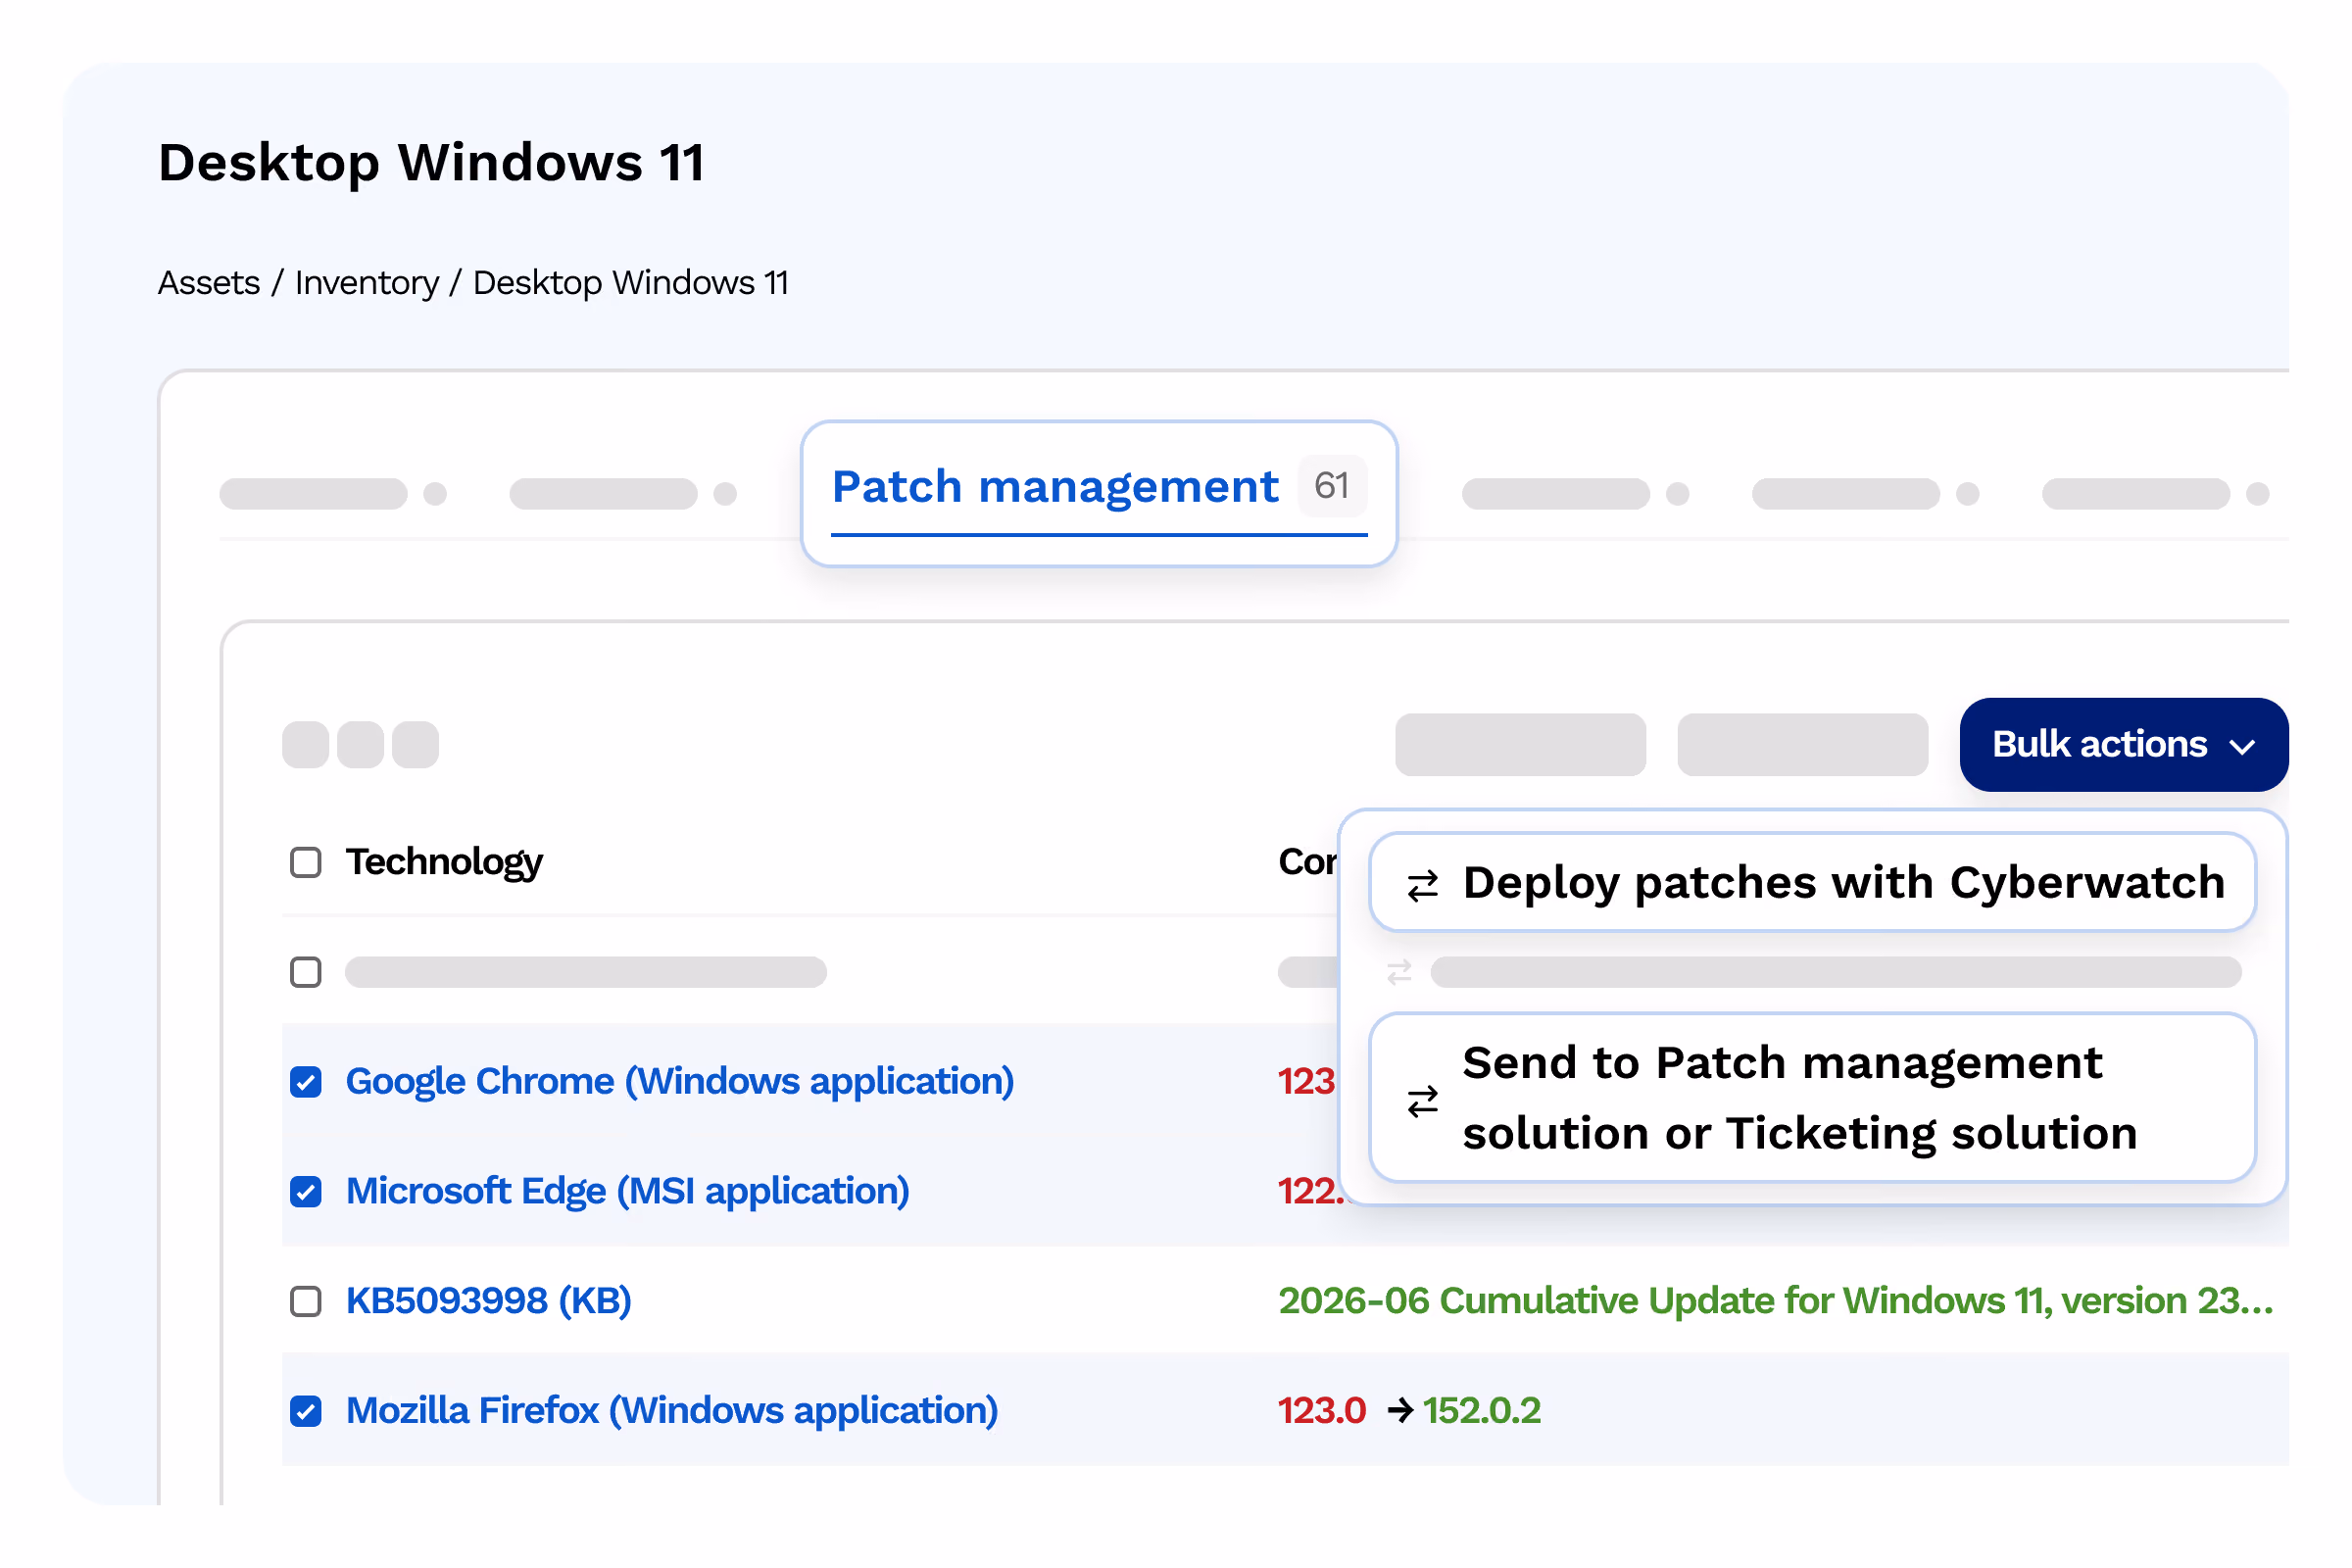The height and width of the screenshot is (1568, 2352).
Task: Click Desktop Windows 11 breadcrumb item
Action: click(x=631, y=283)
